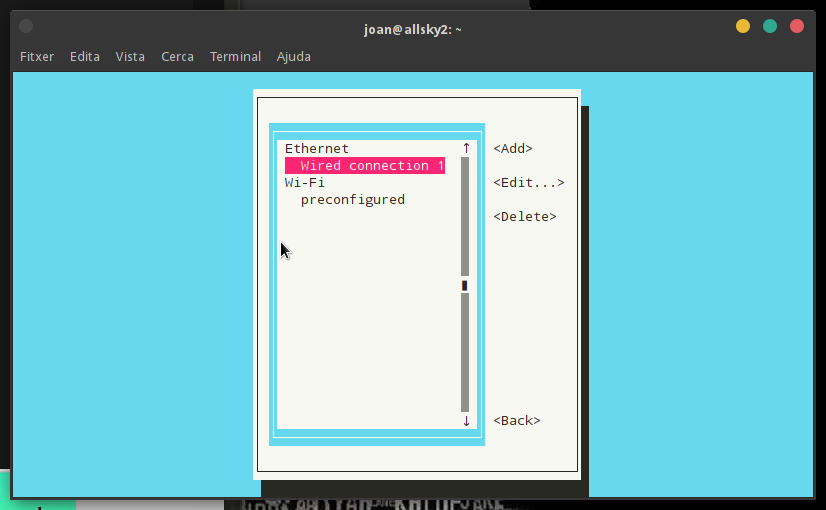The height and width of the screenshot is (510, 826).
Task: Close the terminal with red button
Action: 796,26
